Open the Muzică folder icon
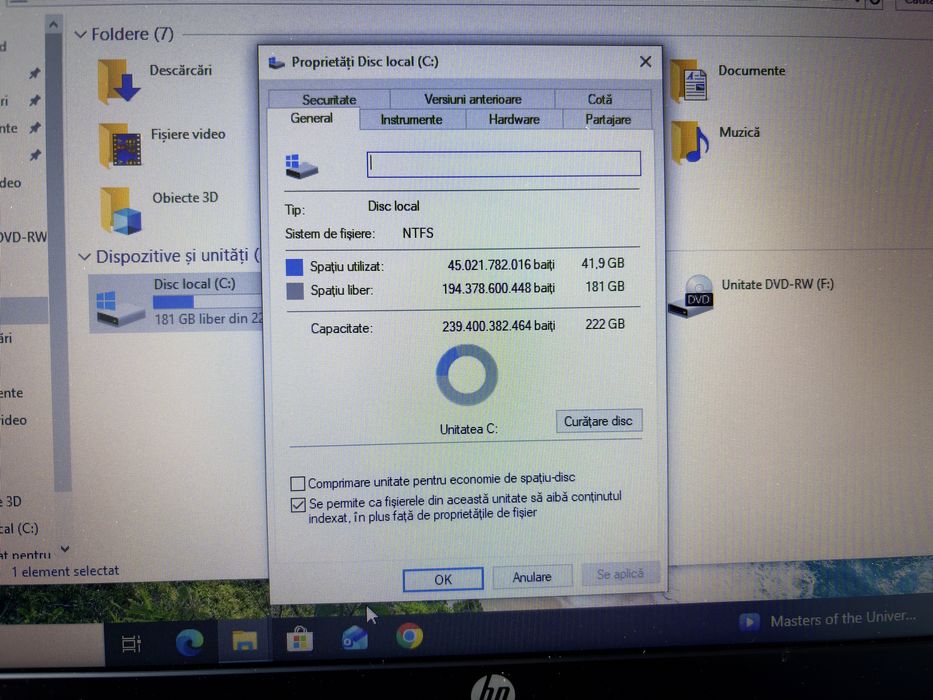 [690, 143]
